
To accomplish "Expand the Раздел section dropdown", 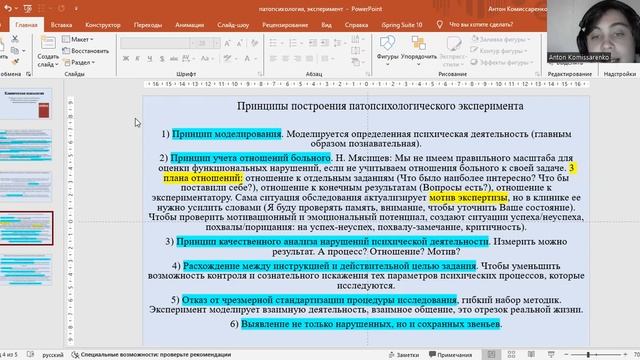I will point(79,62).
